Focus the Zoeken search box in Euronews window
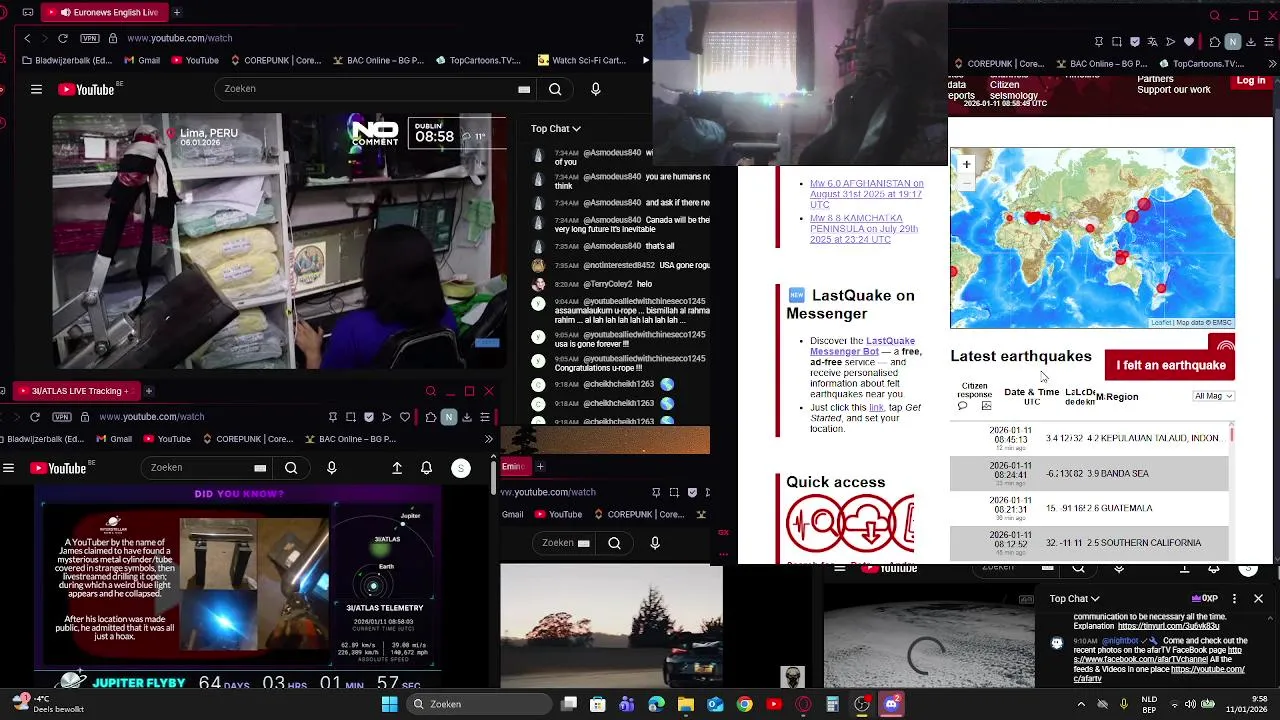This screenshot has width=1280, height=720. (x=375, y=89)
